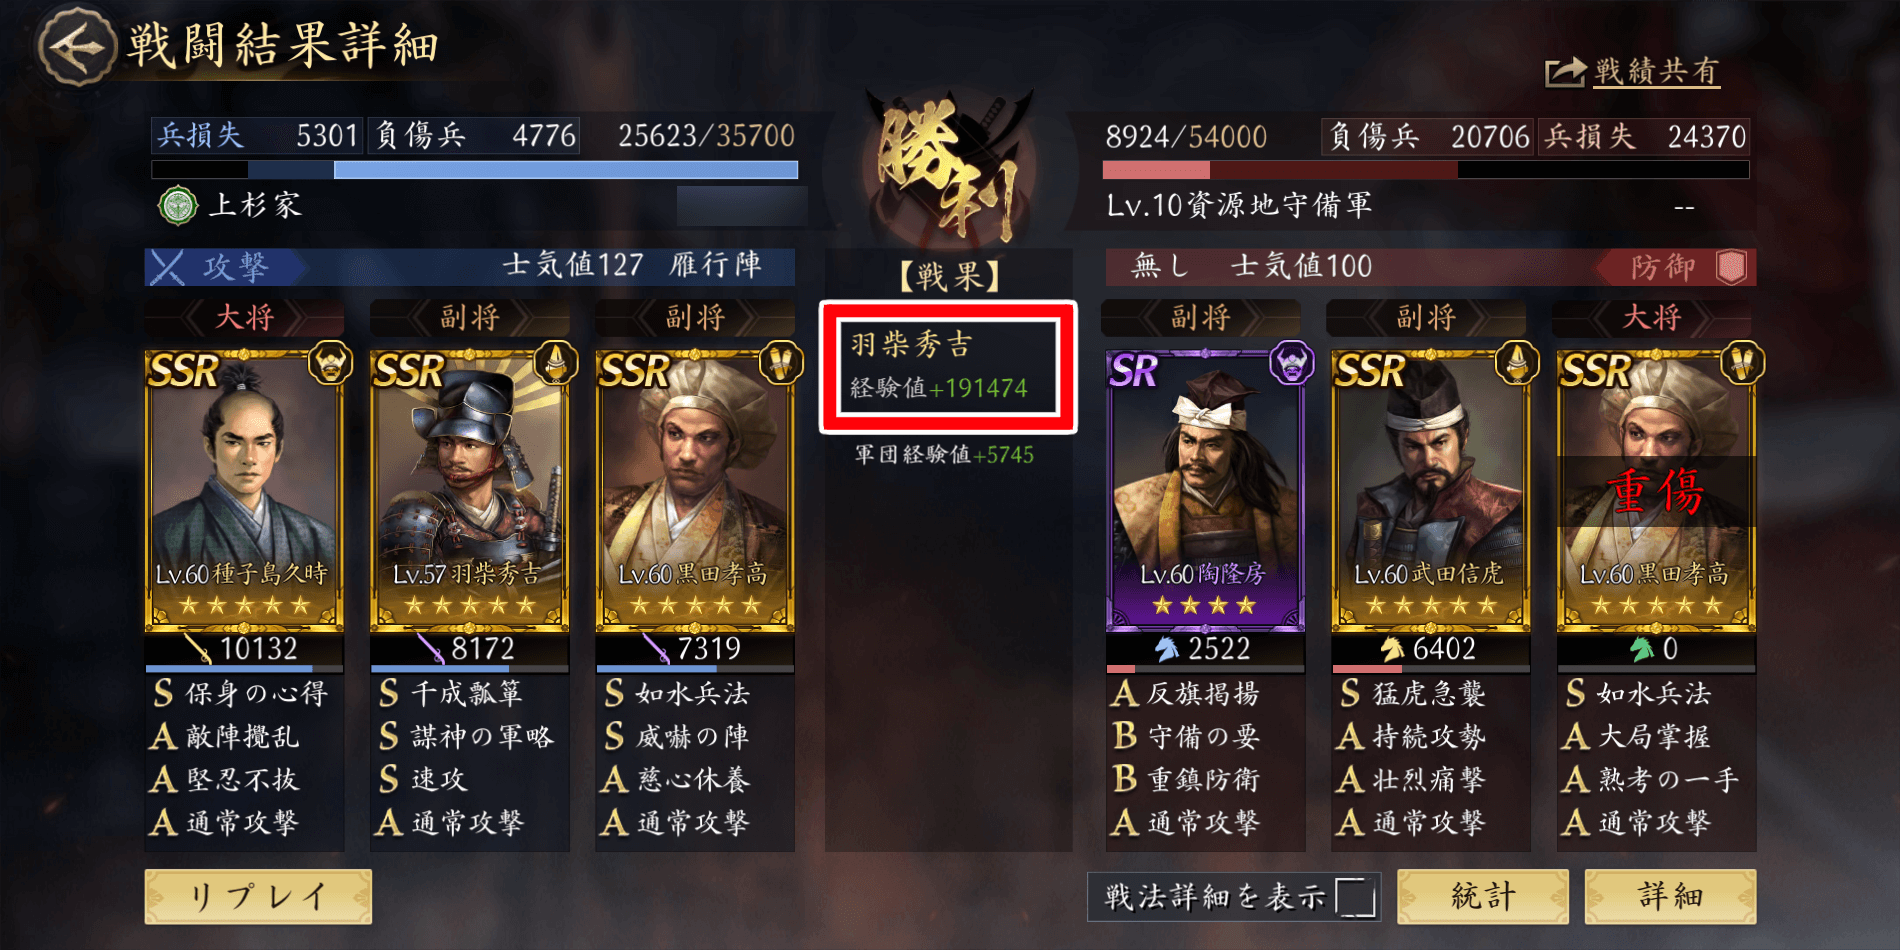Image resolution: width=1900 pixels, height=950 pixels.
Task: Open the 詳細 button
Action: pyautogui.click(x=1670, y=896)
